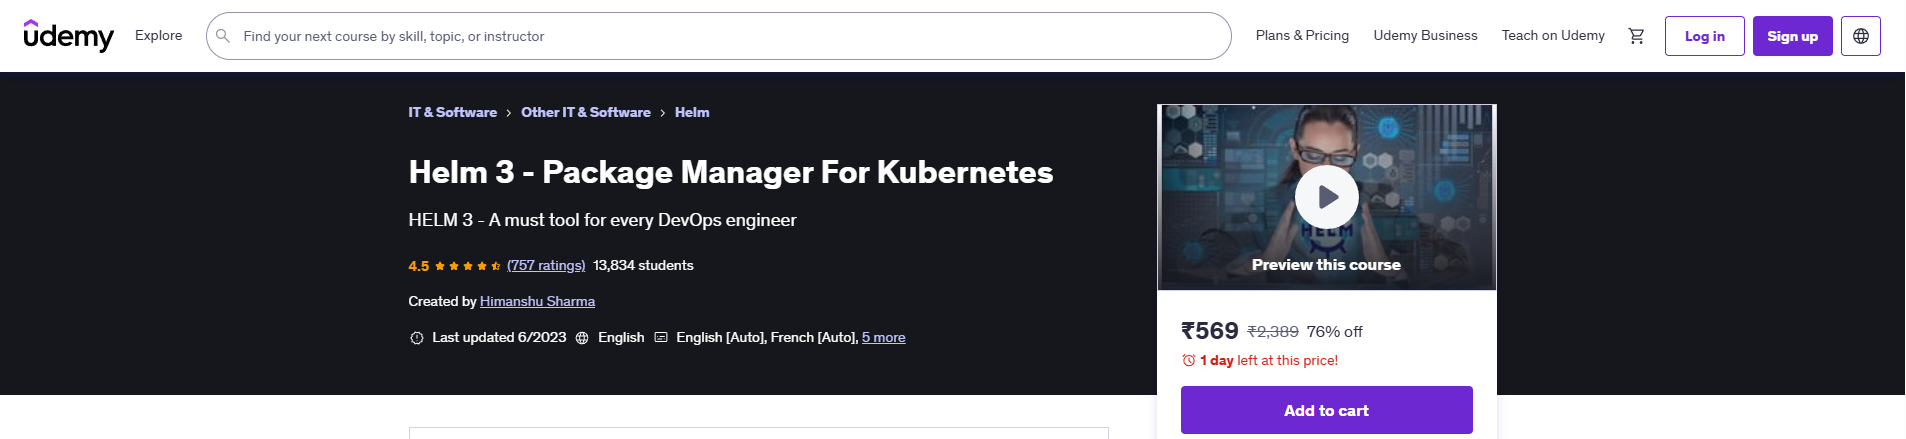Click the search magnifier icon
This screenshot has height=439, width=1906.
223,36
